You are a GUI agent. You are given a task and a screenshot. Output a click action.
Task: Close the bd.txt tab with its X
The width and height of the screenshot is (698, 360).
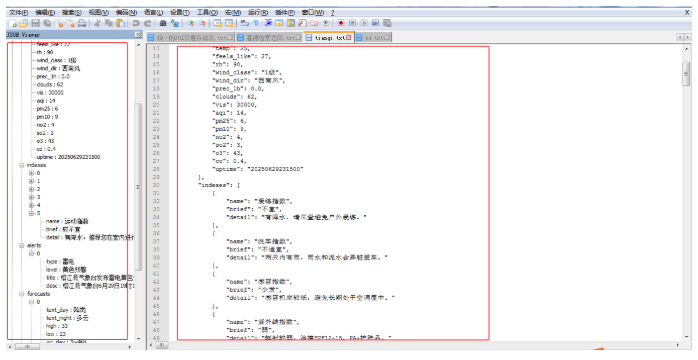(386, 38)
